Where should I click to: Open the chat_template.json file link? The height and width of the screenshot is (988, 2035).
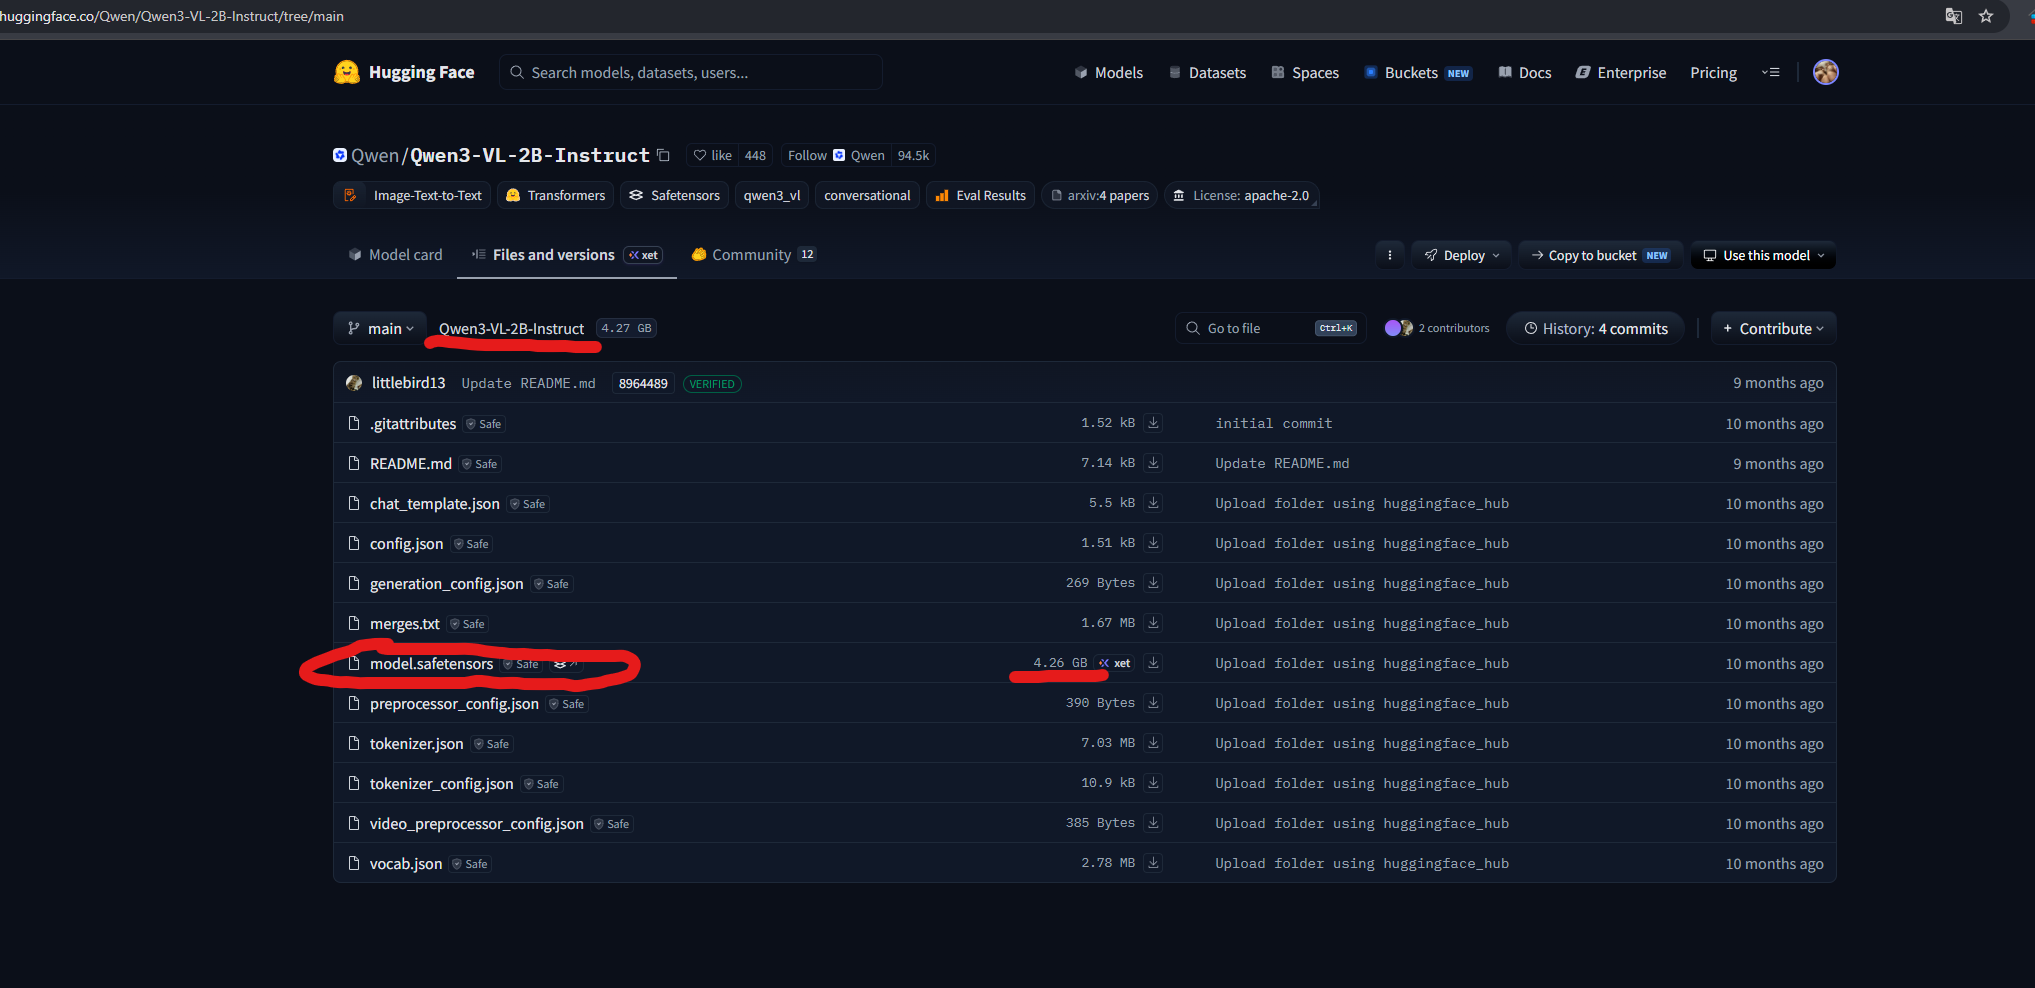[x=435, y=504]
